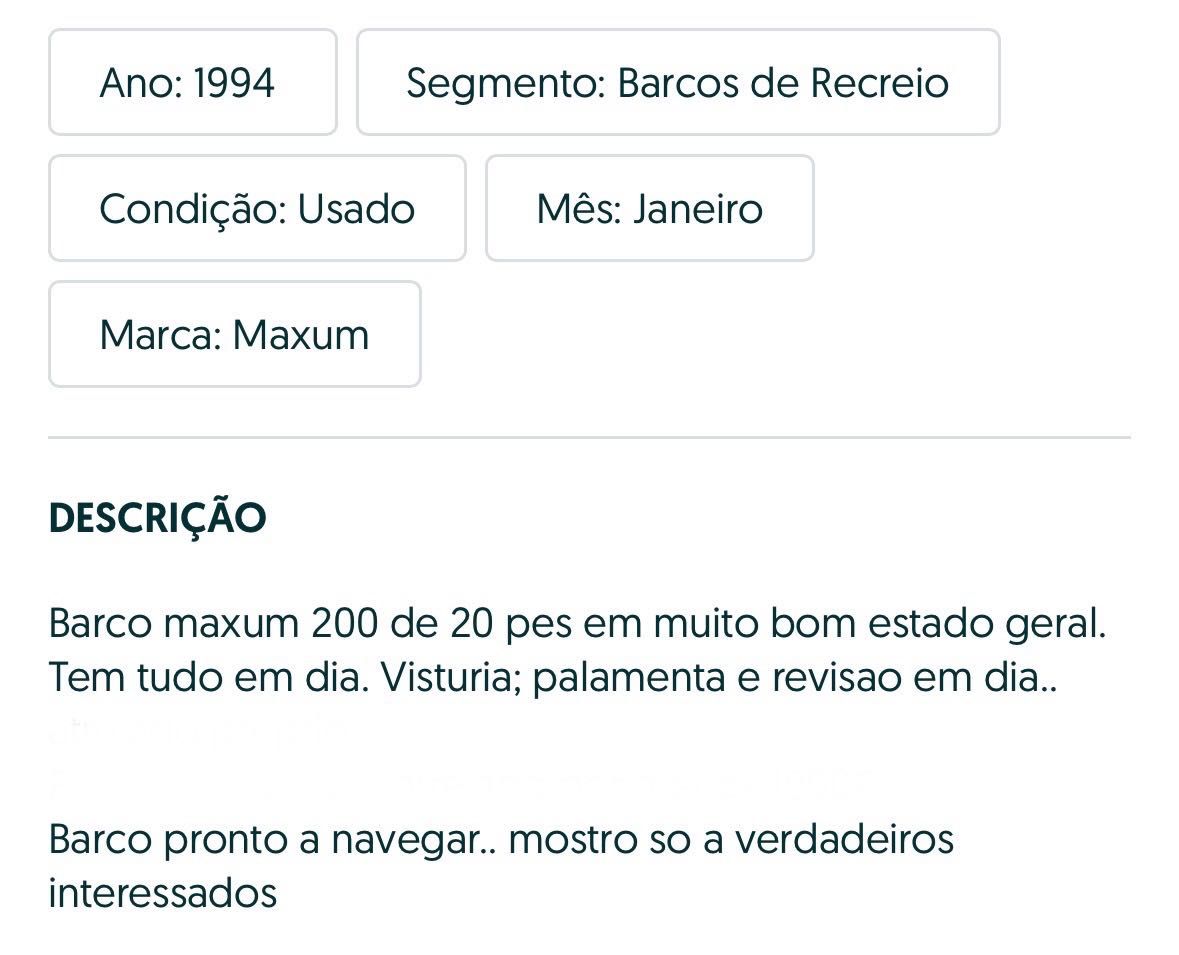Click the sentence "Tem tudo em dia"
The height and width of the screenshot is (955, 1179).
pyautogui.click(x=208, y=677)
